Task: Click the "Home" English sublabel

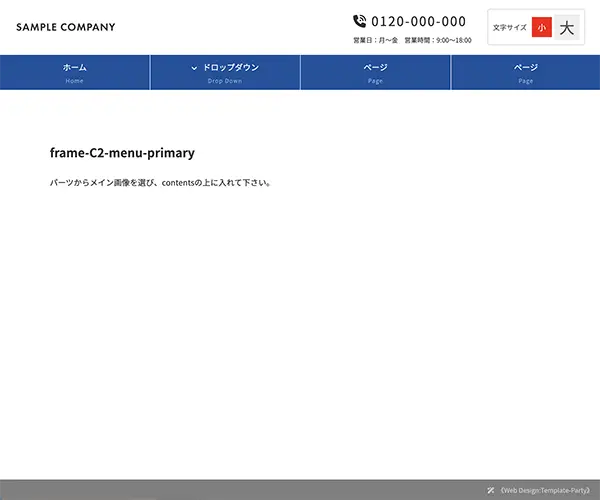Action: coord(75,81)
